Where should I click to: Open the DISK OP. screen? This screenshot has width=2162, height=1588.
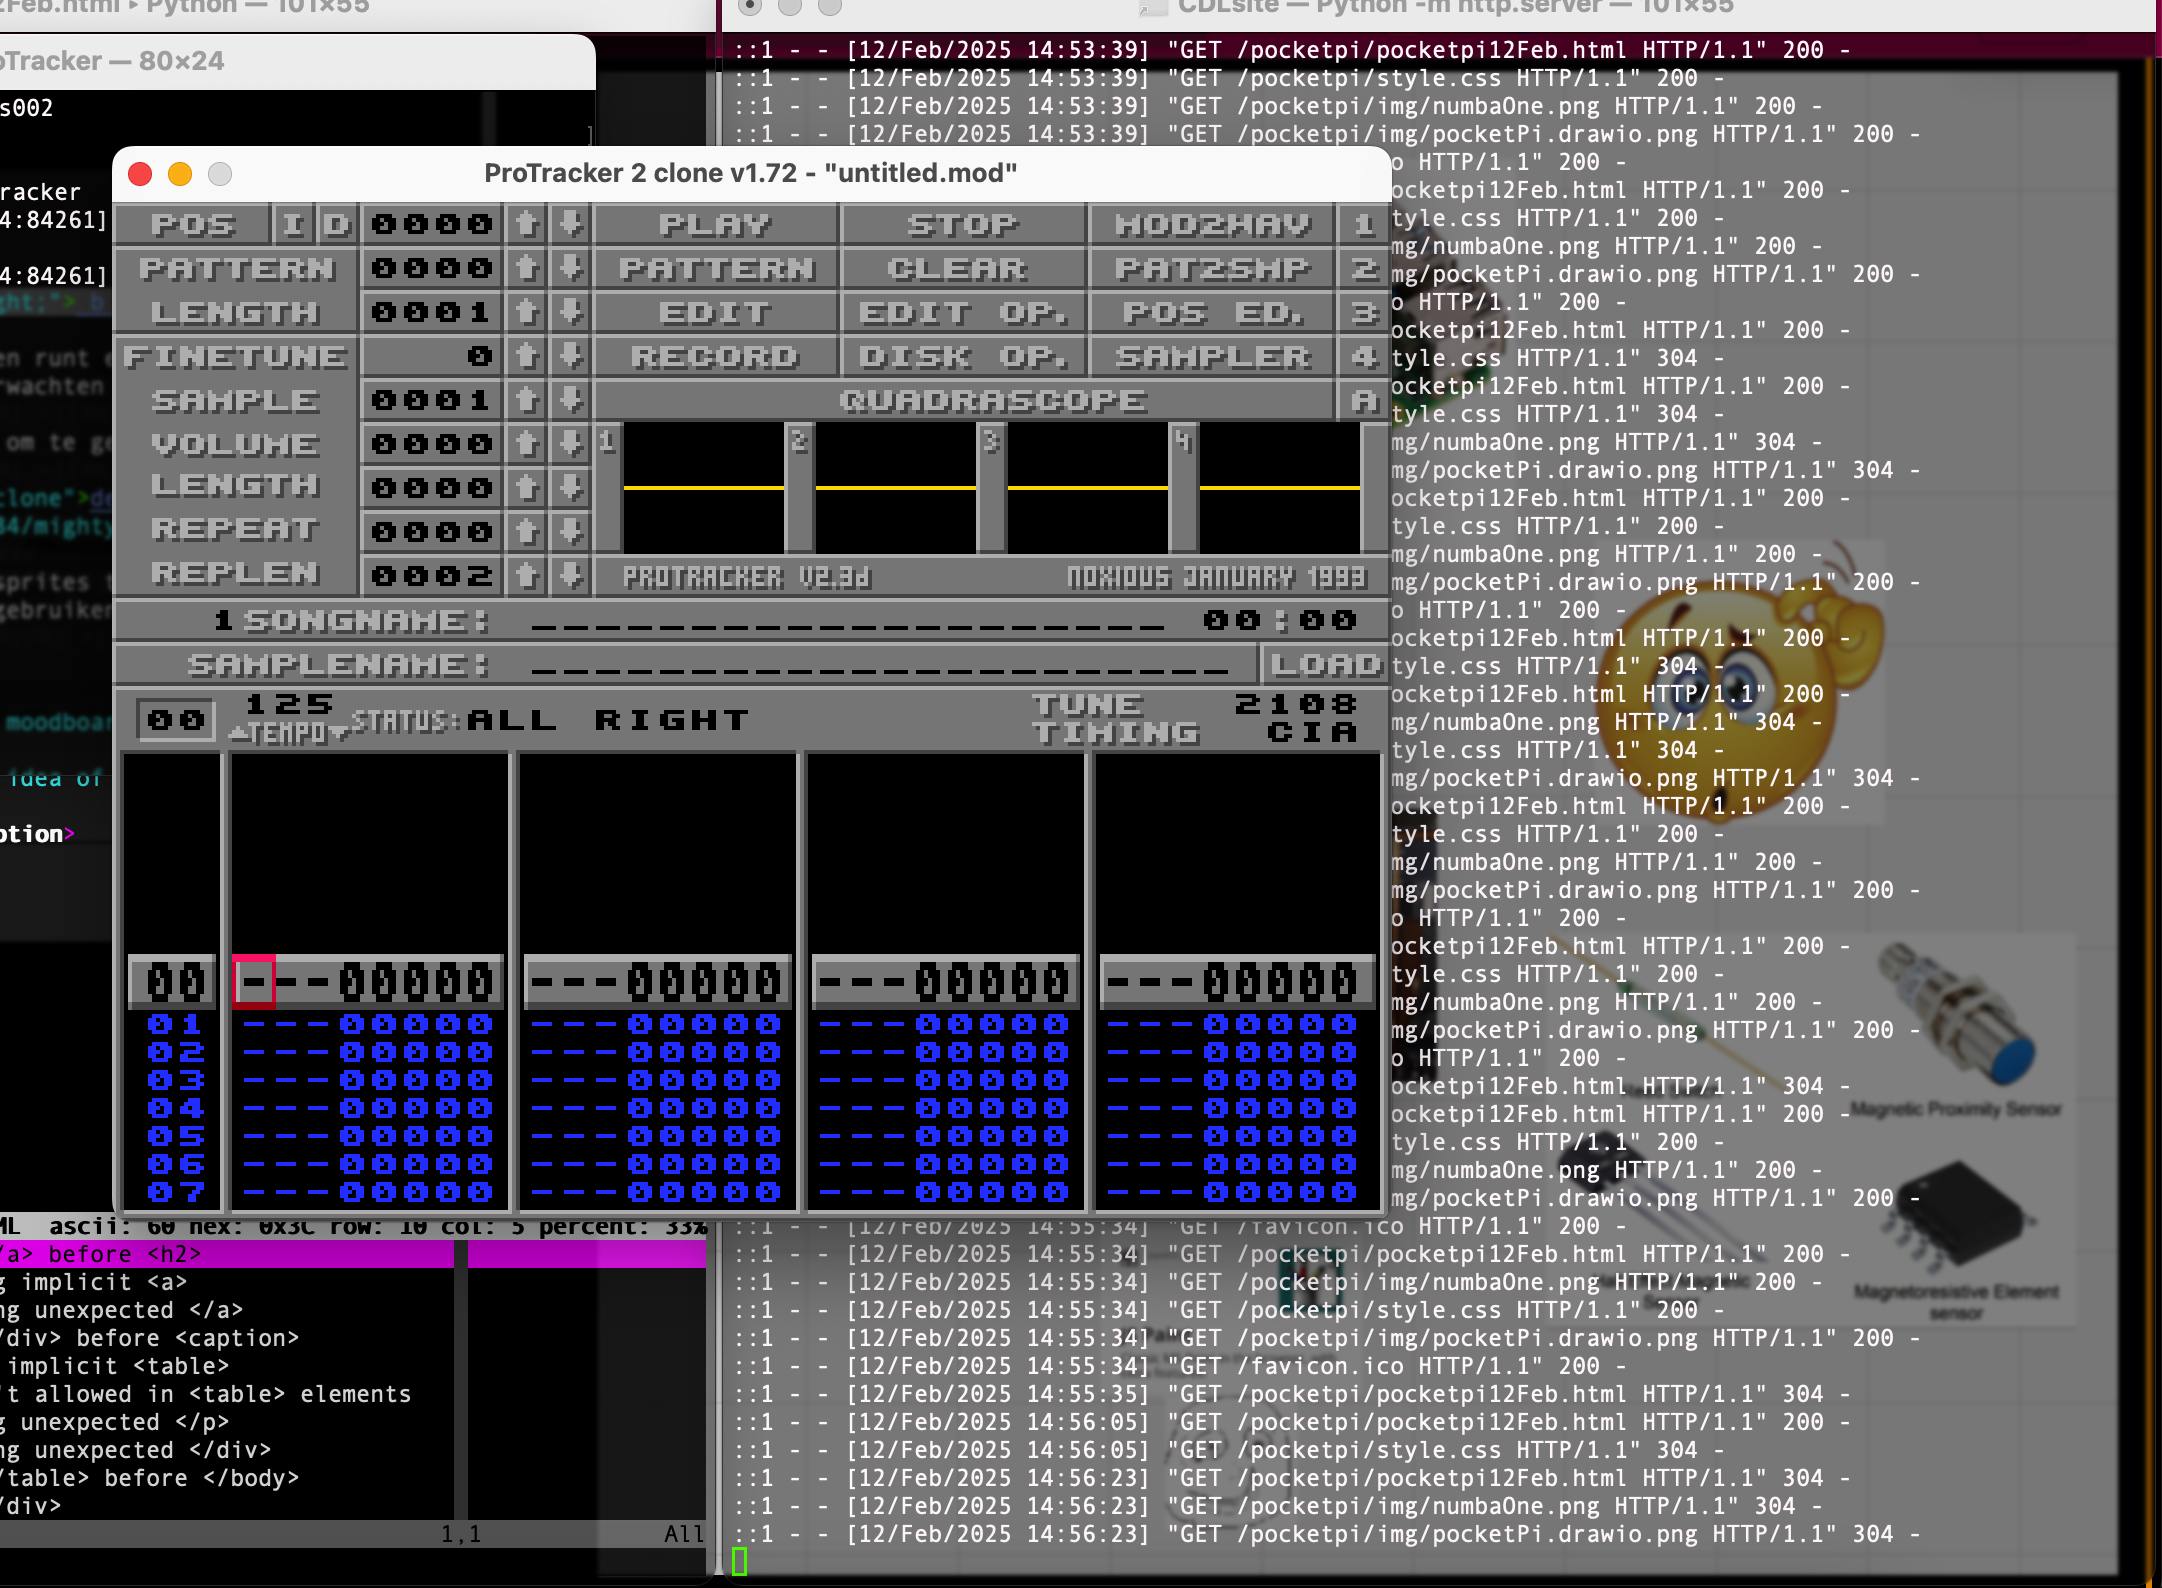[962, 356]
